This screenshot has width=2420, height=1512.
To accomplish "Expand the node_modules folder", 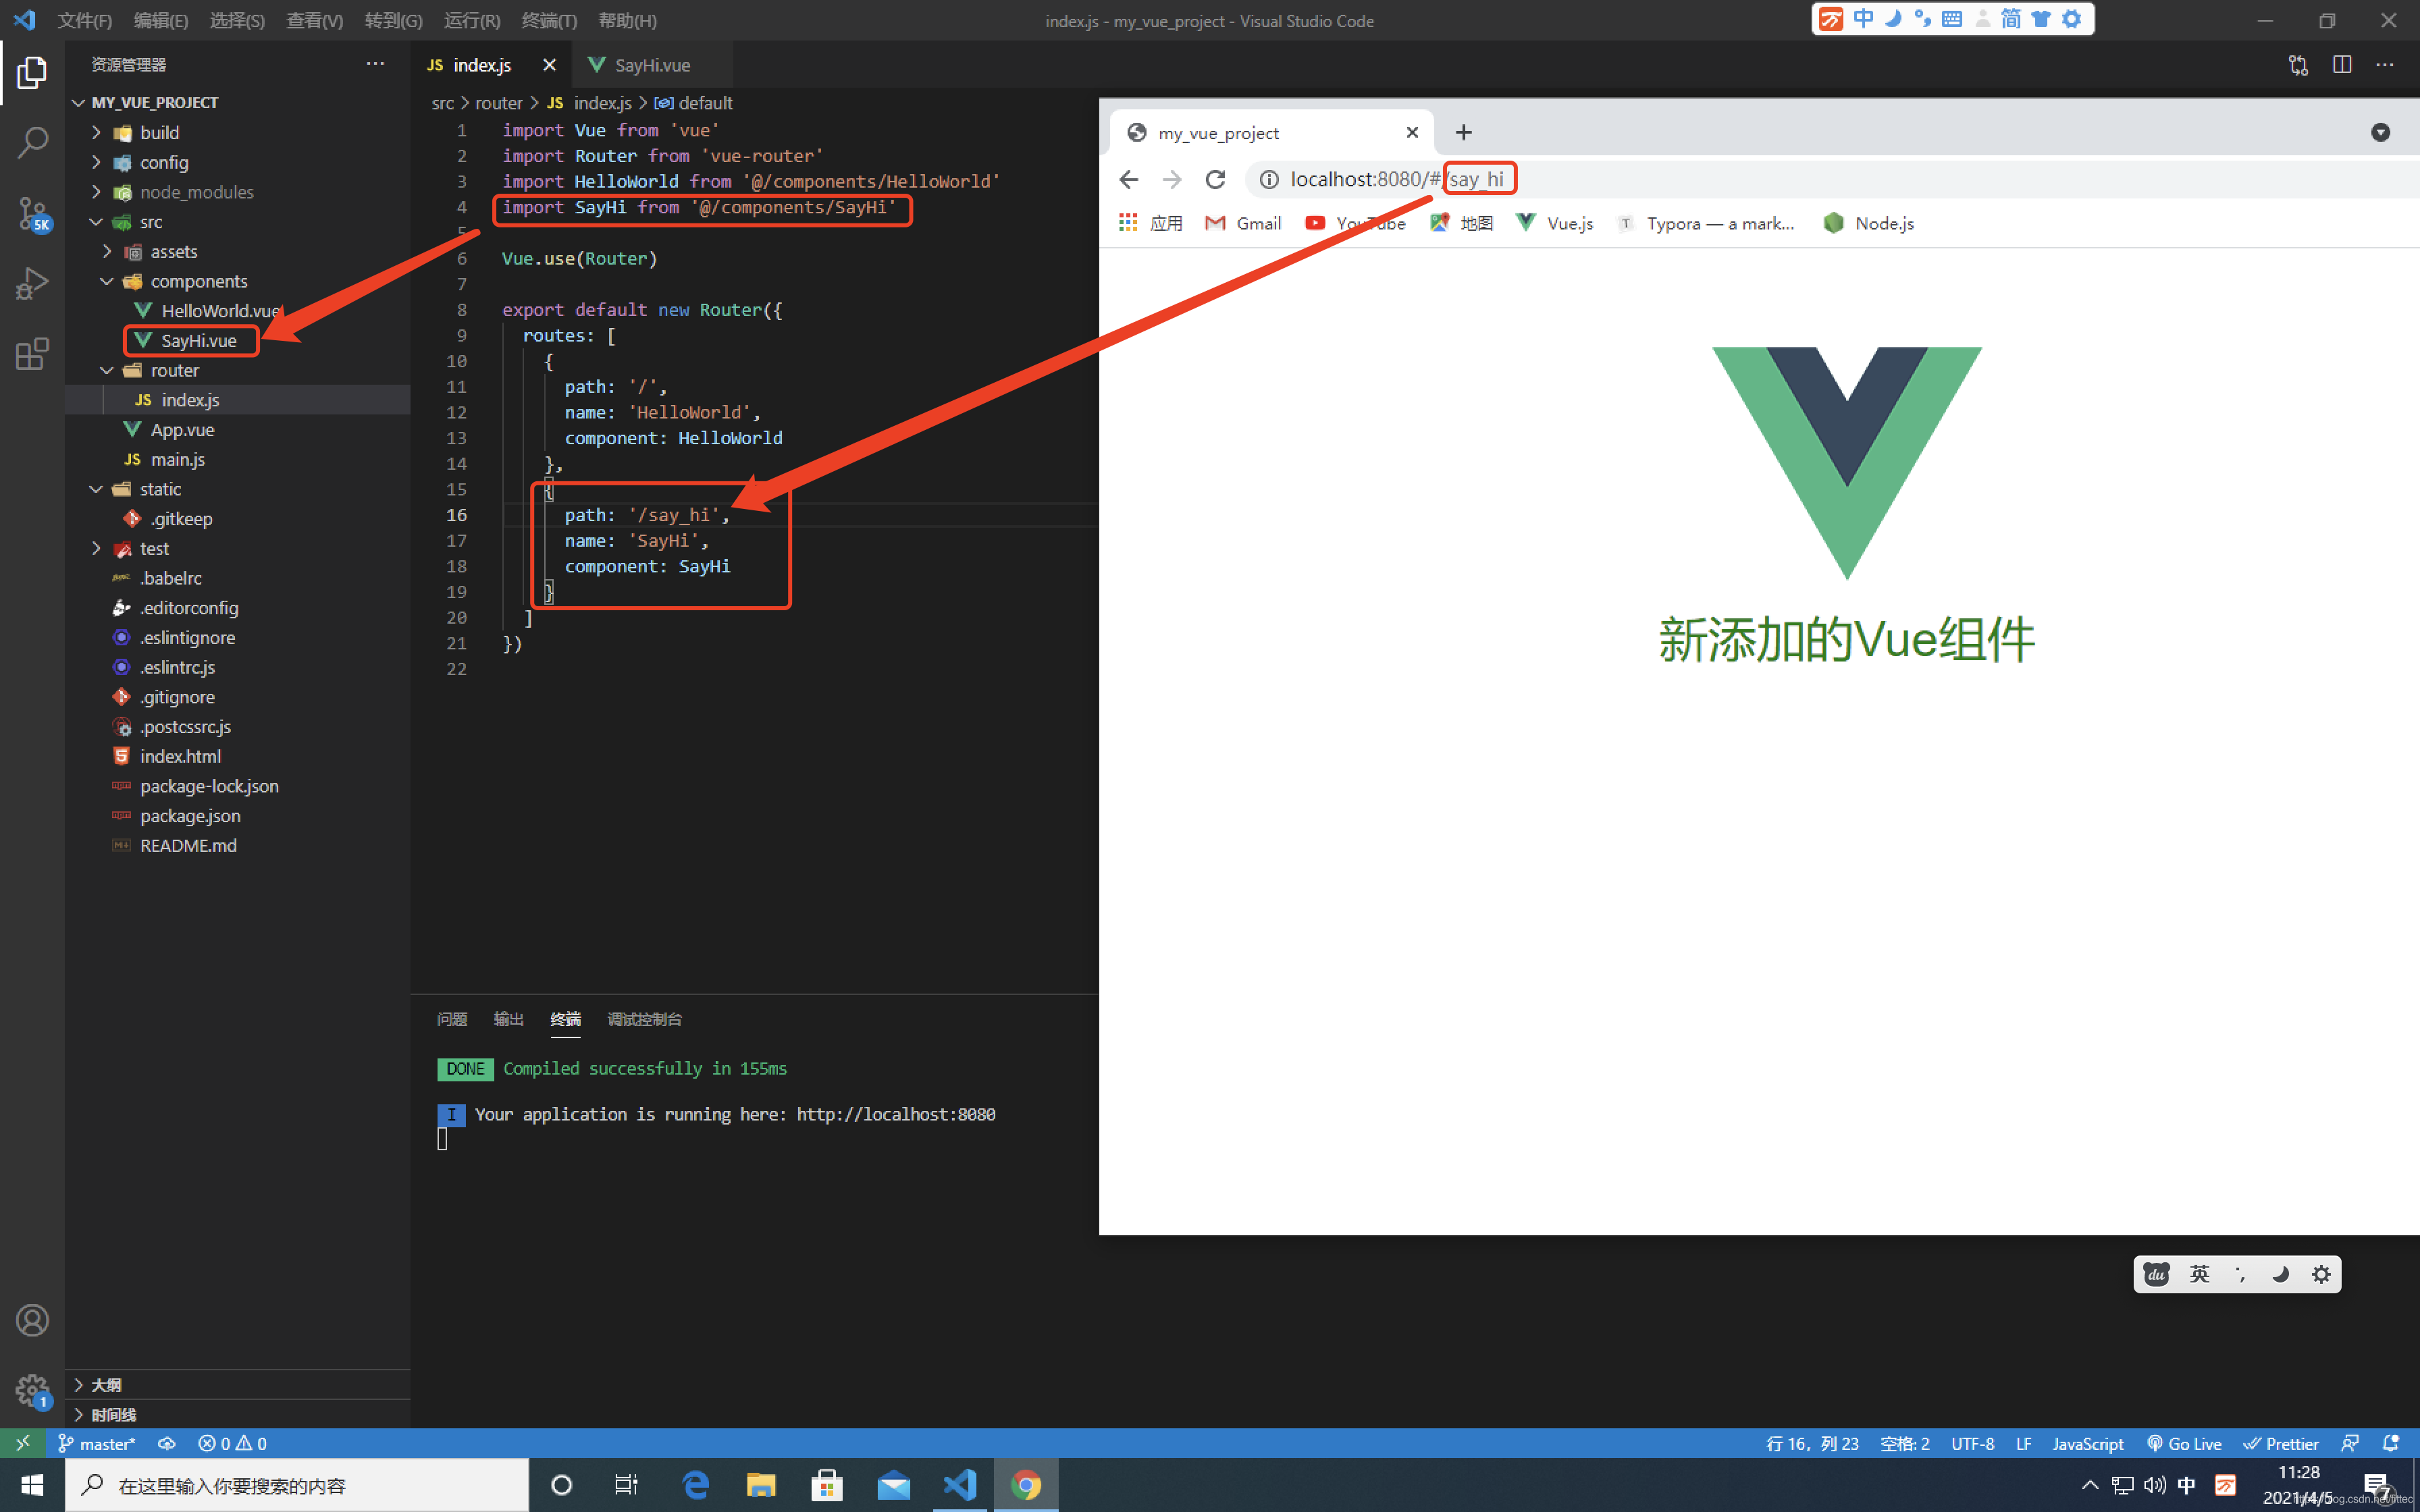I will [x=96, y=191].
